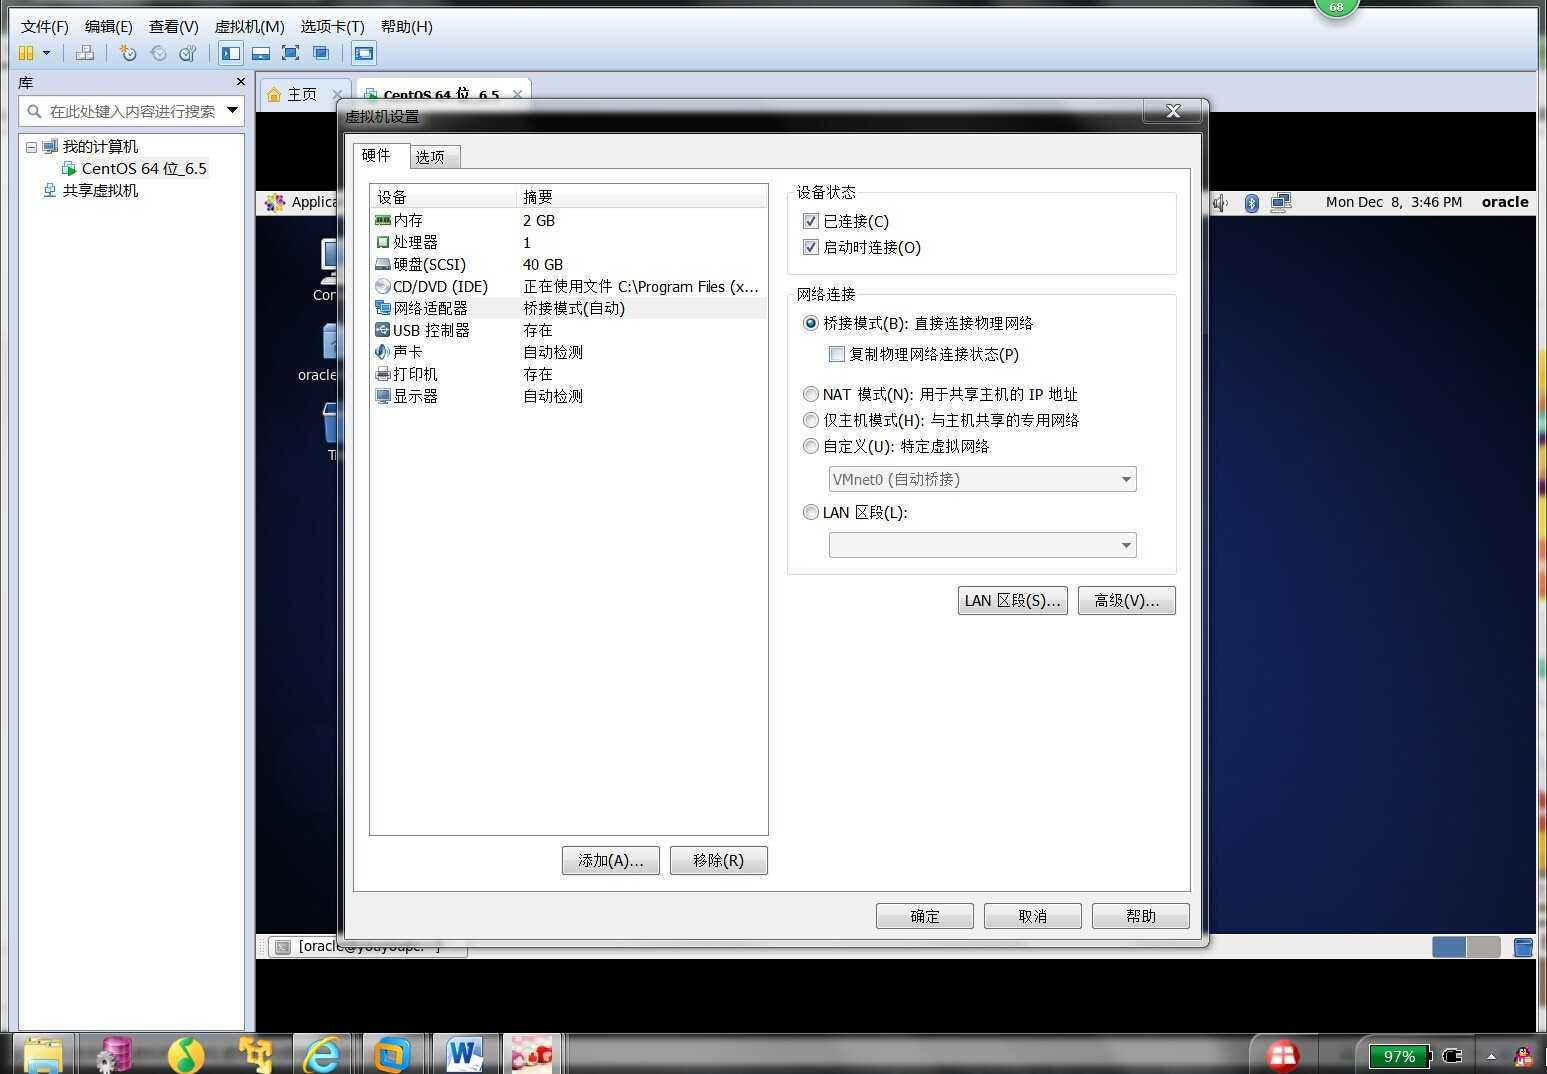Open the VMnet0 (自动桥接) dropdown
The width and height of the screenshot is (1547, 1074).
click(x=982, y=479)
